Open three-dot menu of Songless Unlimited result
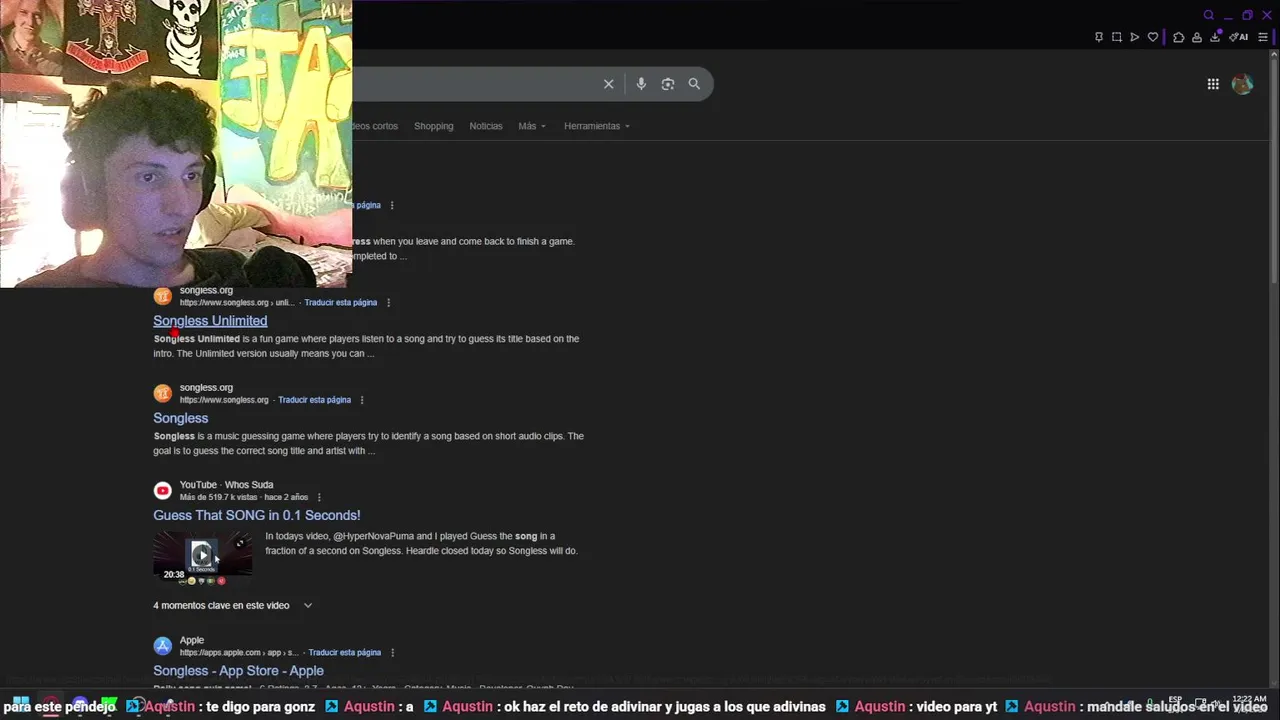 pos(388,303)
